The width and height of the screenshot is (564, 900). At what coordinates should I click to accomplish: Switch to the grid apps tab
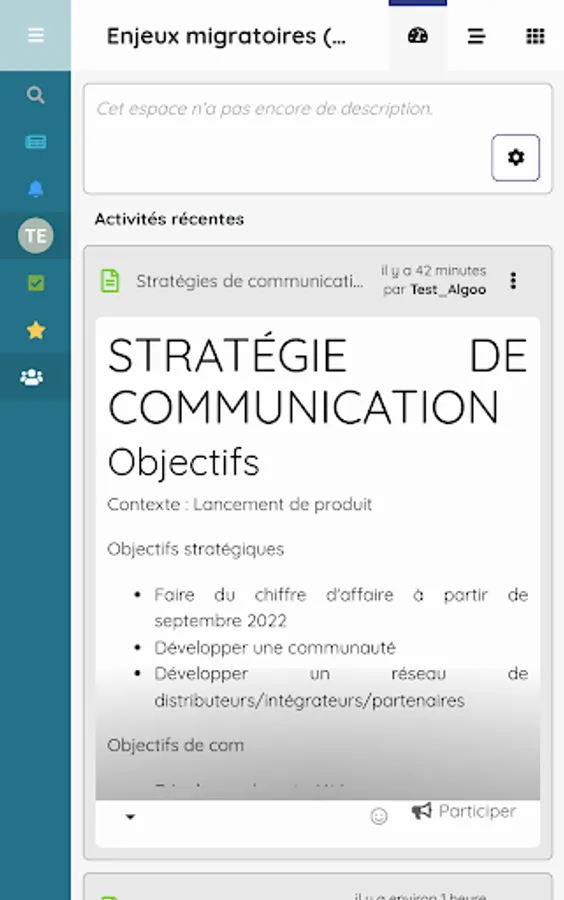click(x=535, y=36)
